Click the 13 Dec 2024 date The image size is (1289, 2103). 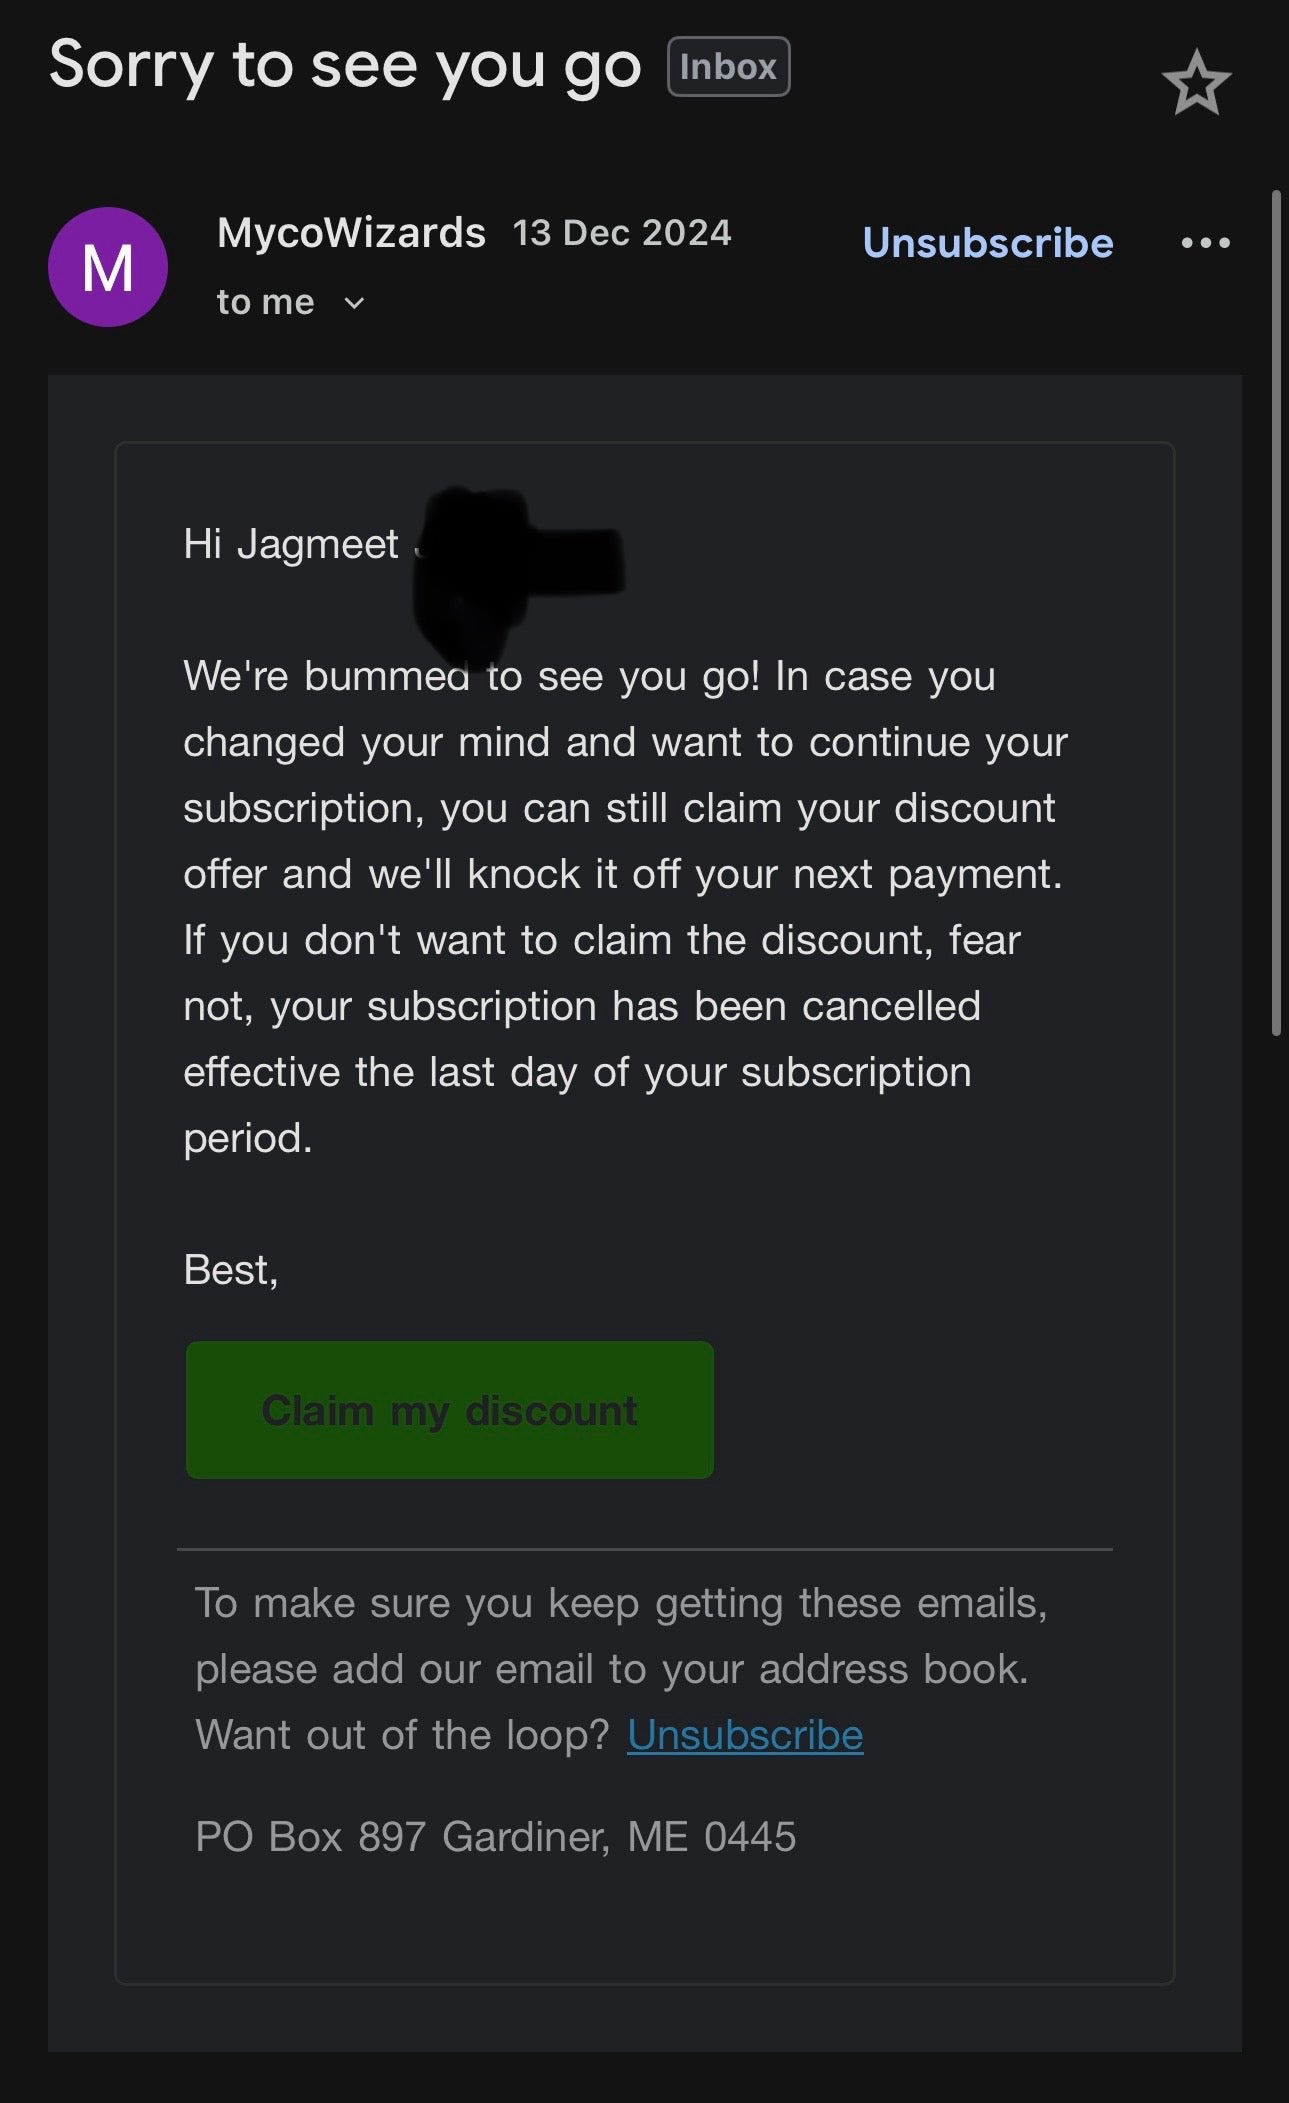[x=622, y=233]
